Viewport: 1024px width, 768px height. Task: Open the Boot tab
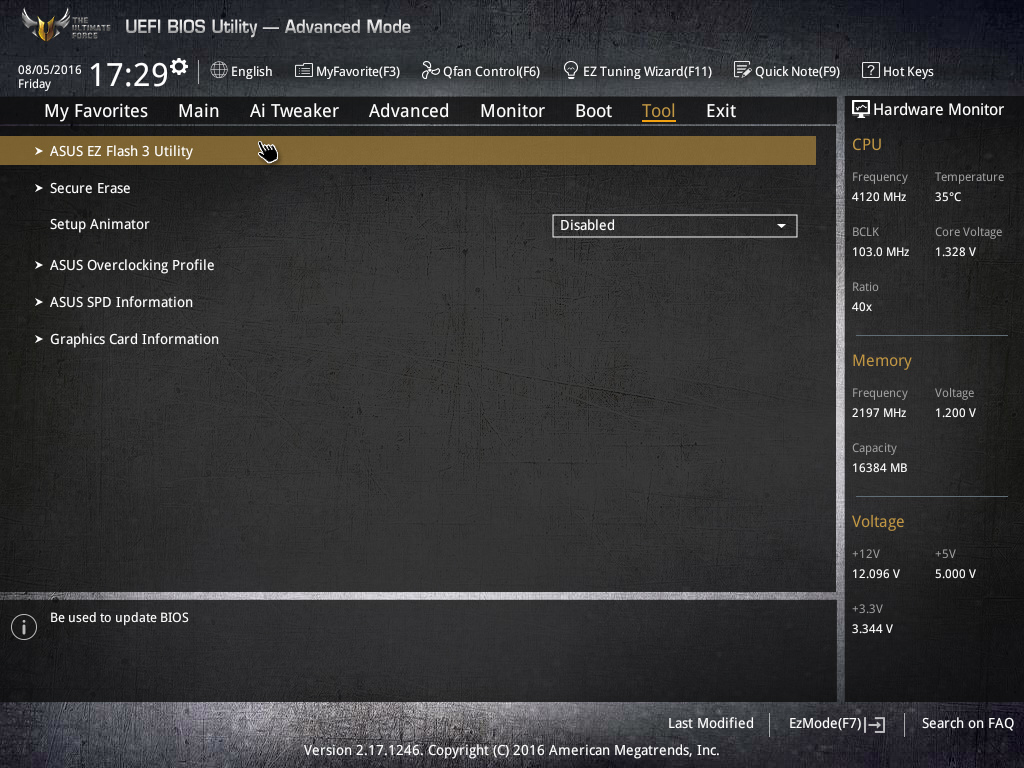pyautogui.click(x=593, y=111)
